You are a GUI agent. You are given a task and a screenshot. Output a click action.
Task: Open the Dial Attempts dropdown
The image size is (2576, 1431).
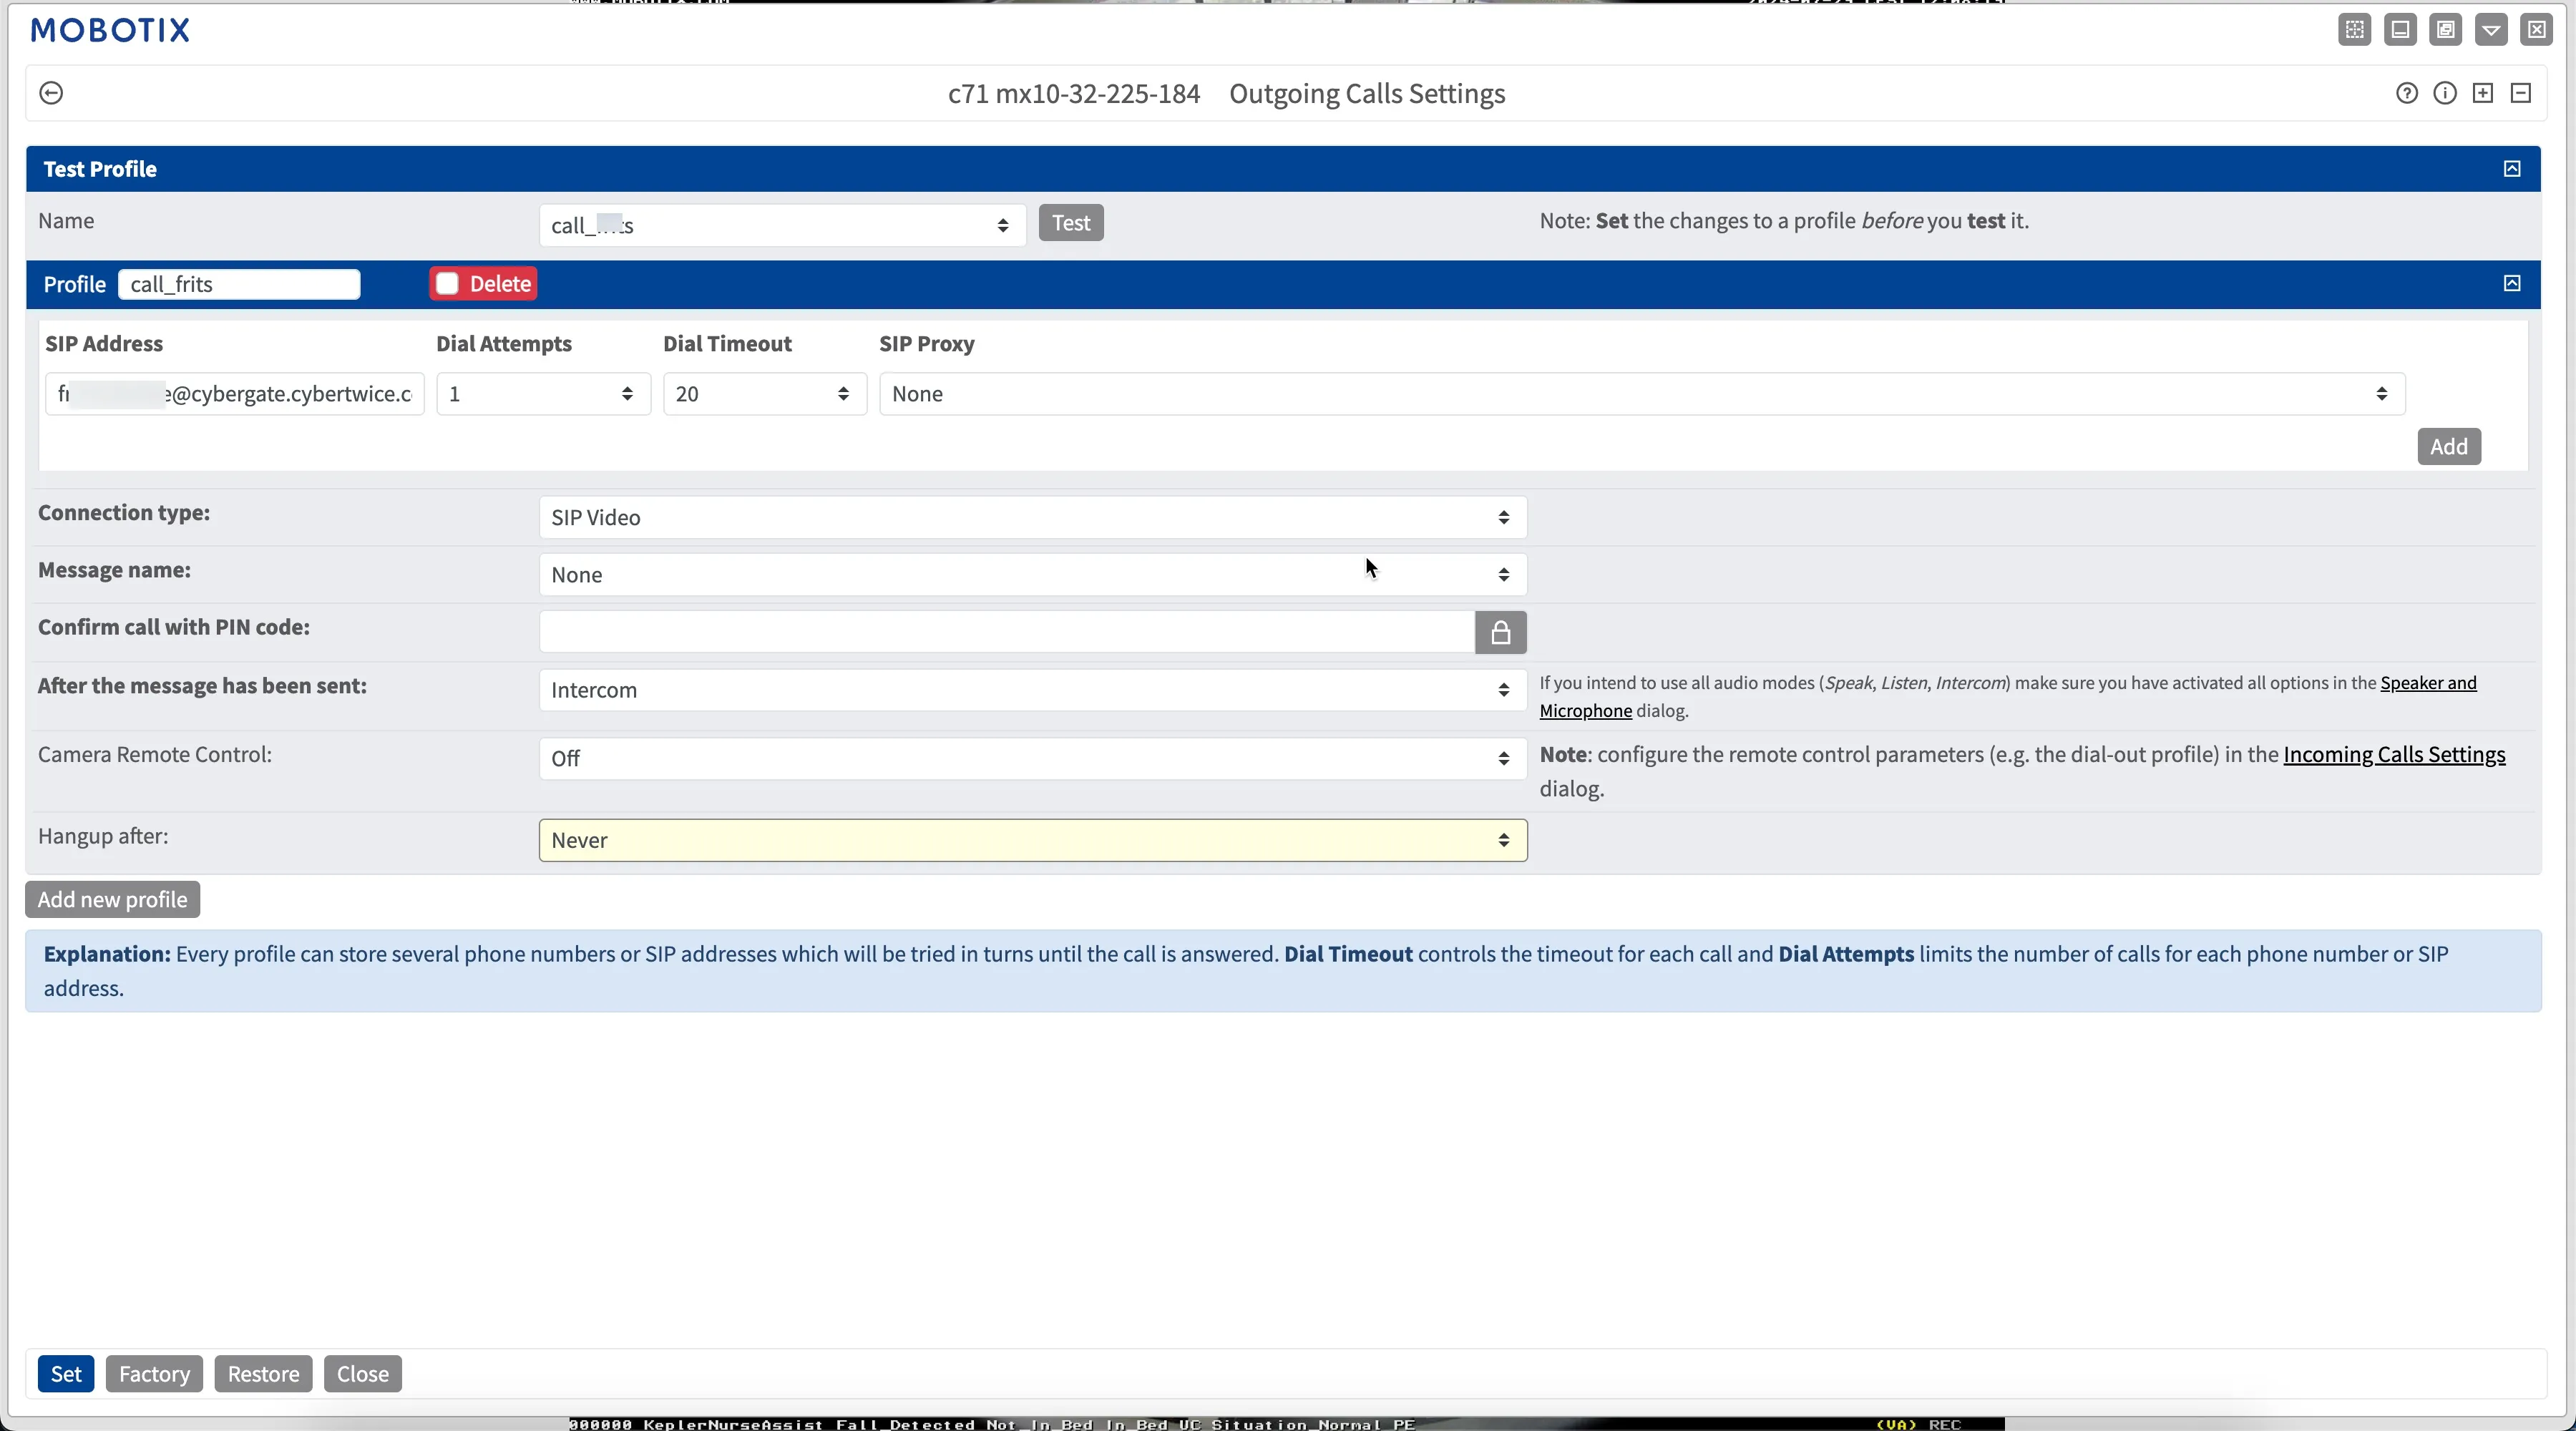pyautogui.click(x=543, y=394)
